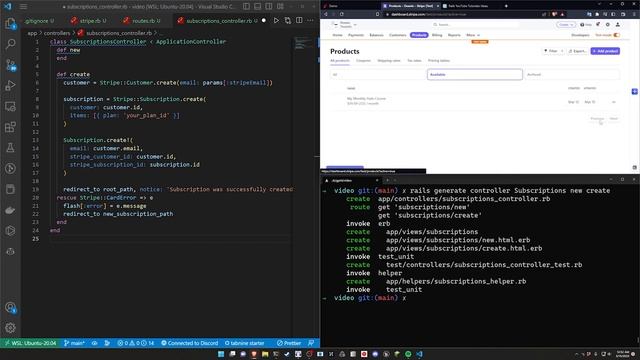
Task: Go back in the browser
Action: [325, 14]
